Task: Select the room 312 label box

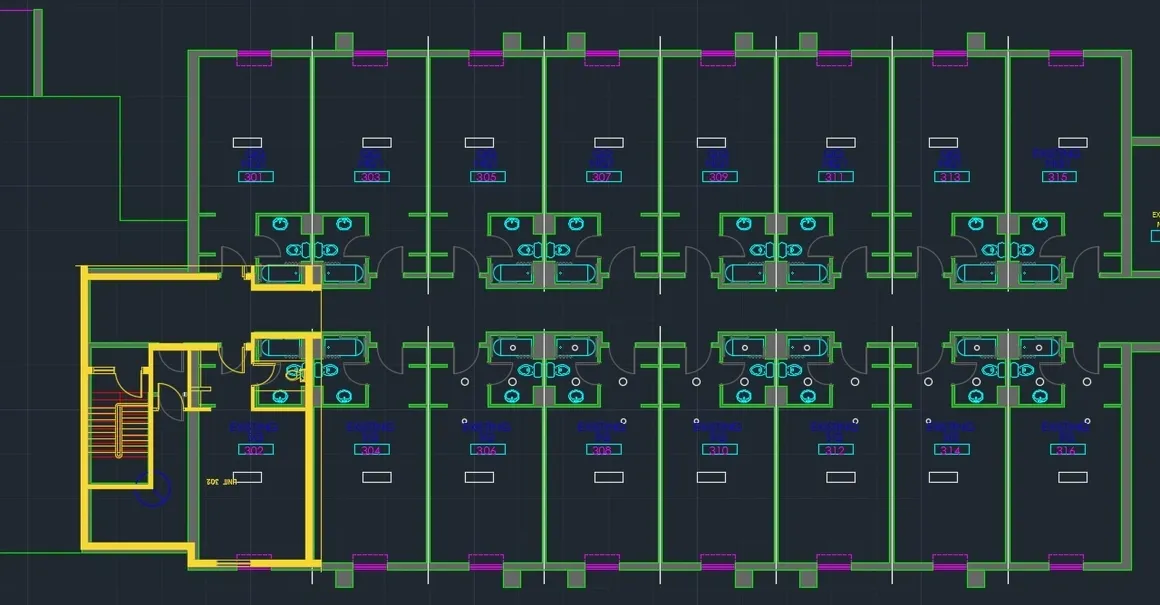Action: [x=835, y=450]
